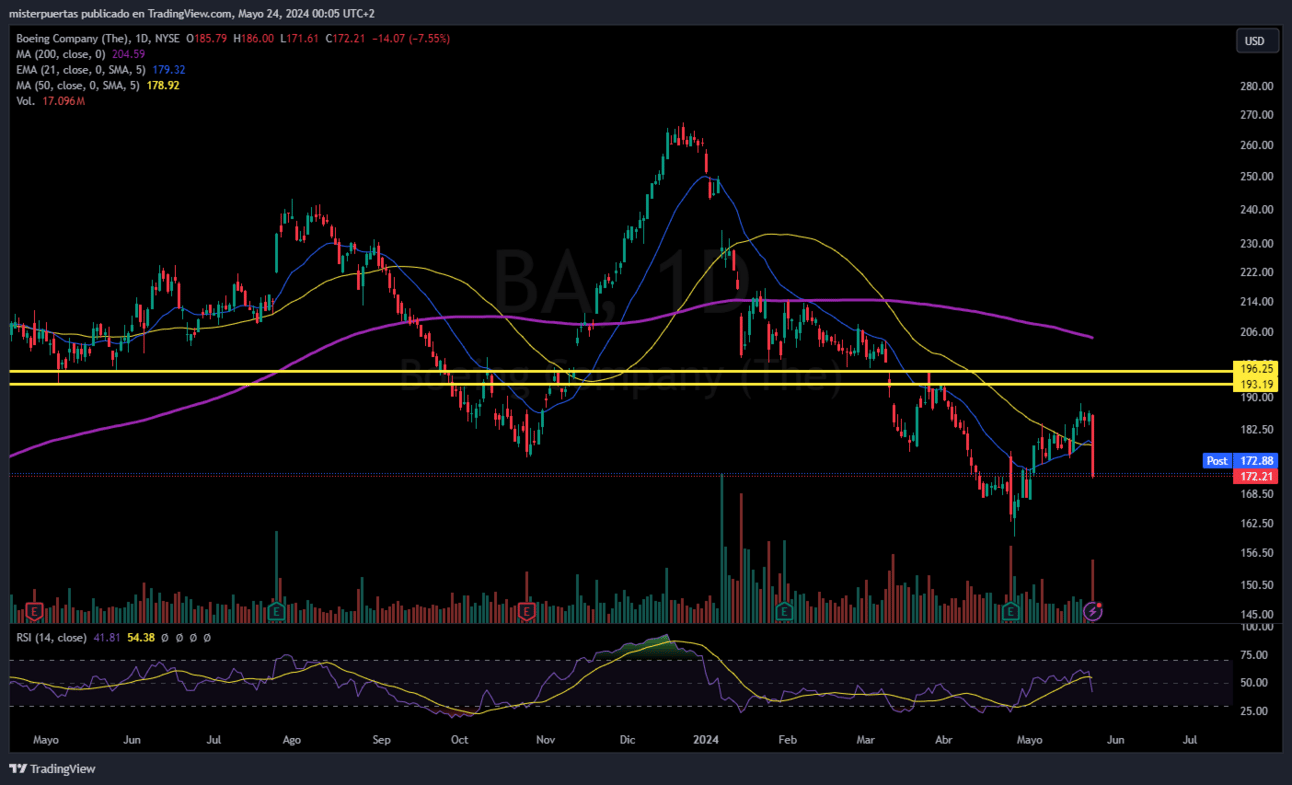Click the blue Post label
This screenshot has height=785, width=1292.
pos(1217,461)
